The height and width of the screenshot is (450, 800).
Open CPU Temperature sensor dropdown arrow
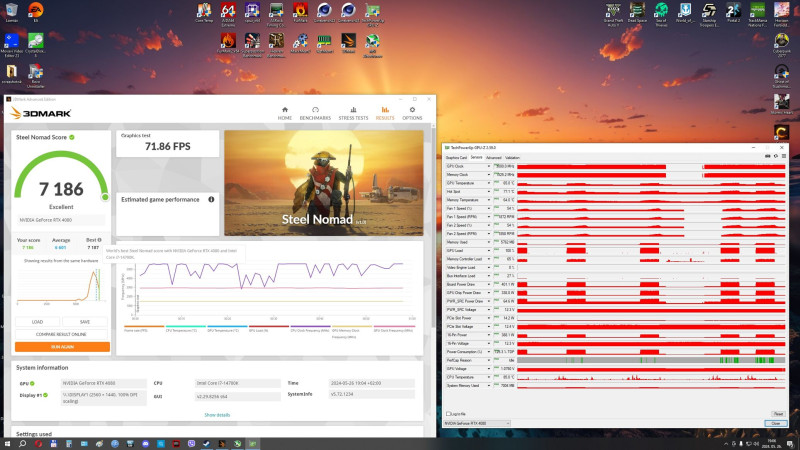coord(489,377)
